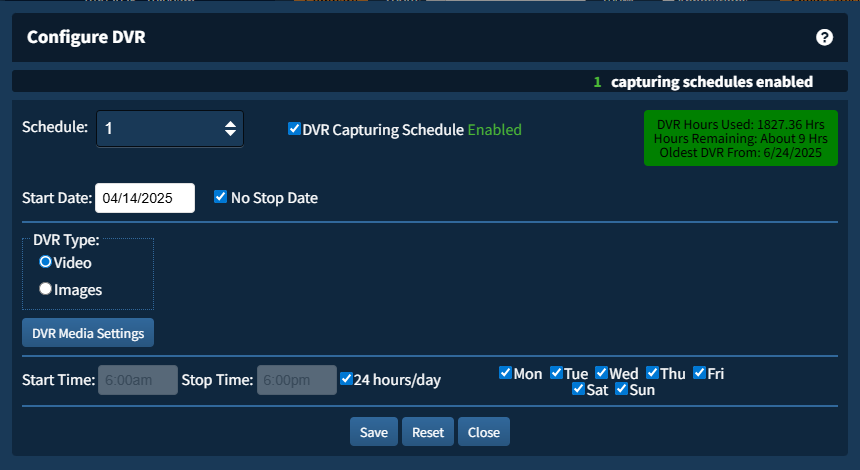
Task: Click the Stop Time input field
Action: click(x=297, y=380)
